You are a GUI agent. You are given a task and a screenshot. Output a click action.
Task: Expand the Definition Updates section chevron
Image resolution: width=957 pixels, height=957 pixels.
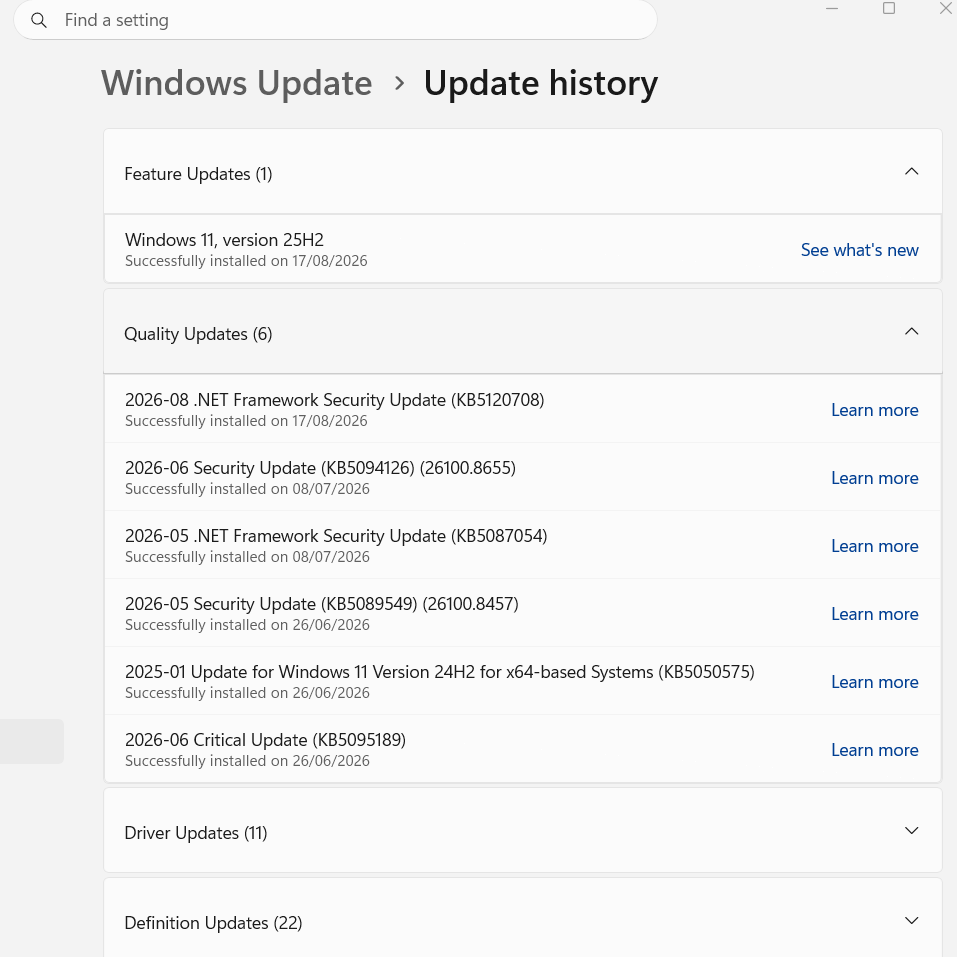click(911, 920)
